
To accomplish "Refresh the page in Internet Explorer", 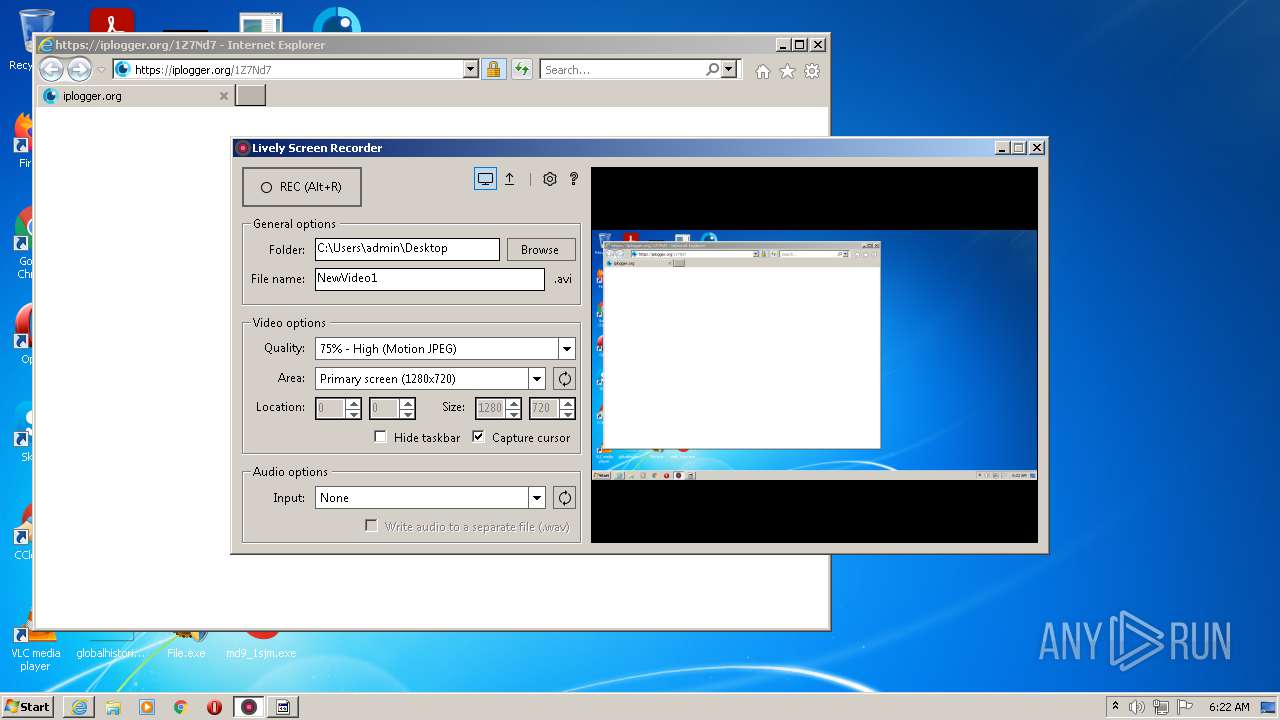I will click(521, 69).
